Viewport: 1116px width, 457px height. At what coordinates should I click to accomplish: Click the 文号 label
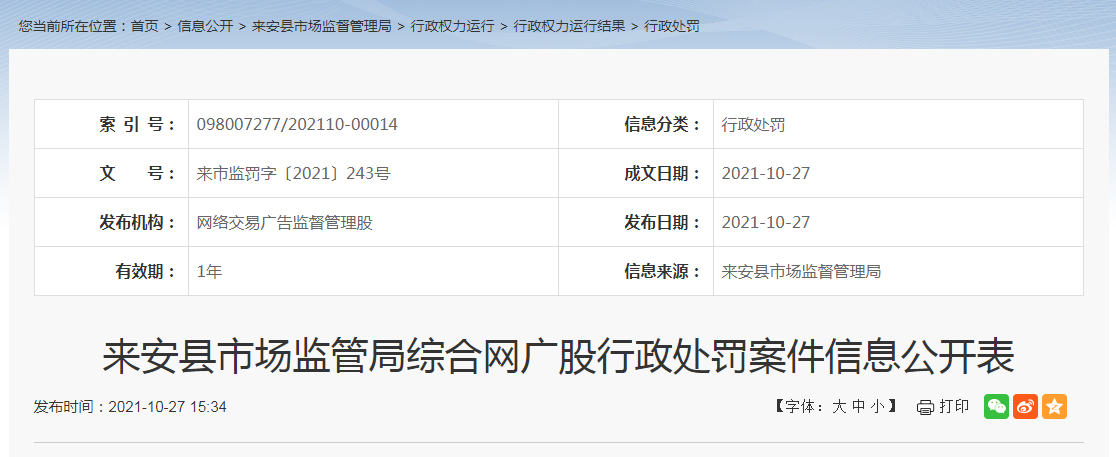[x=137, y=174]
